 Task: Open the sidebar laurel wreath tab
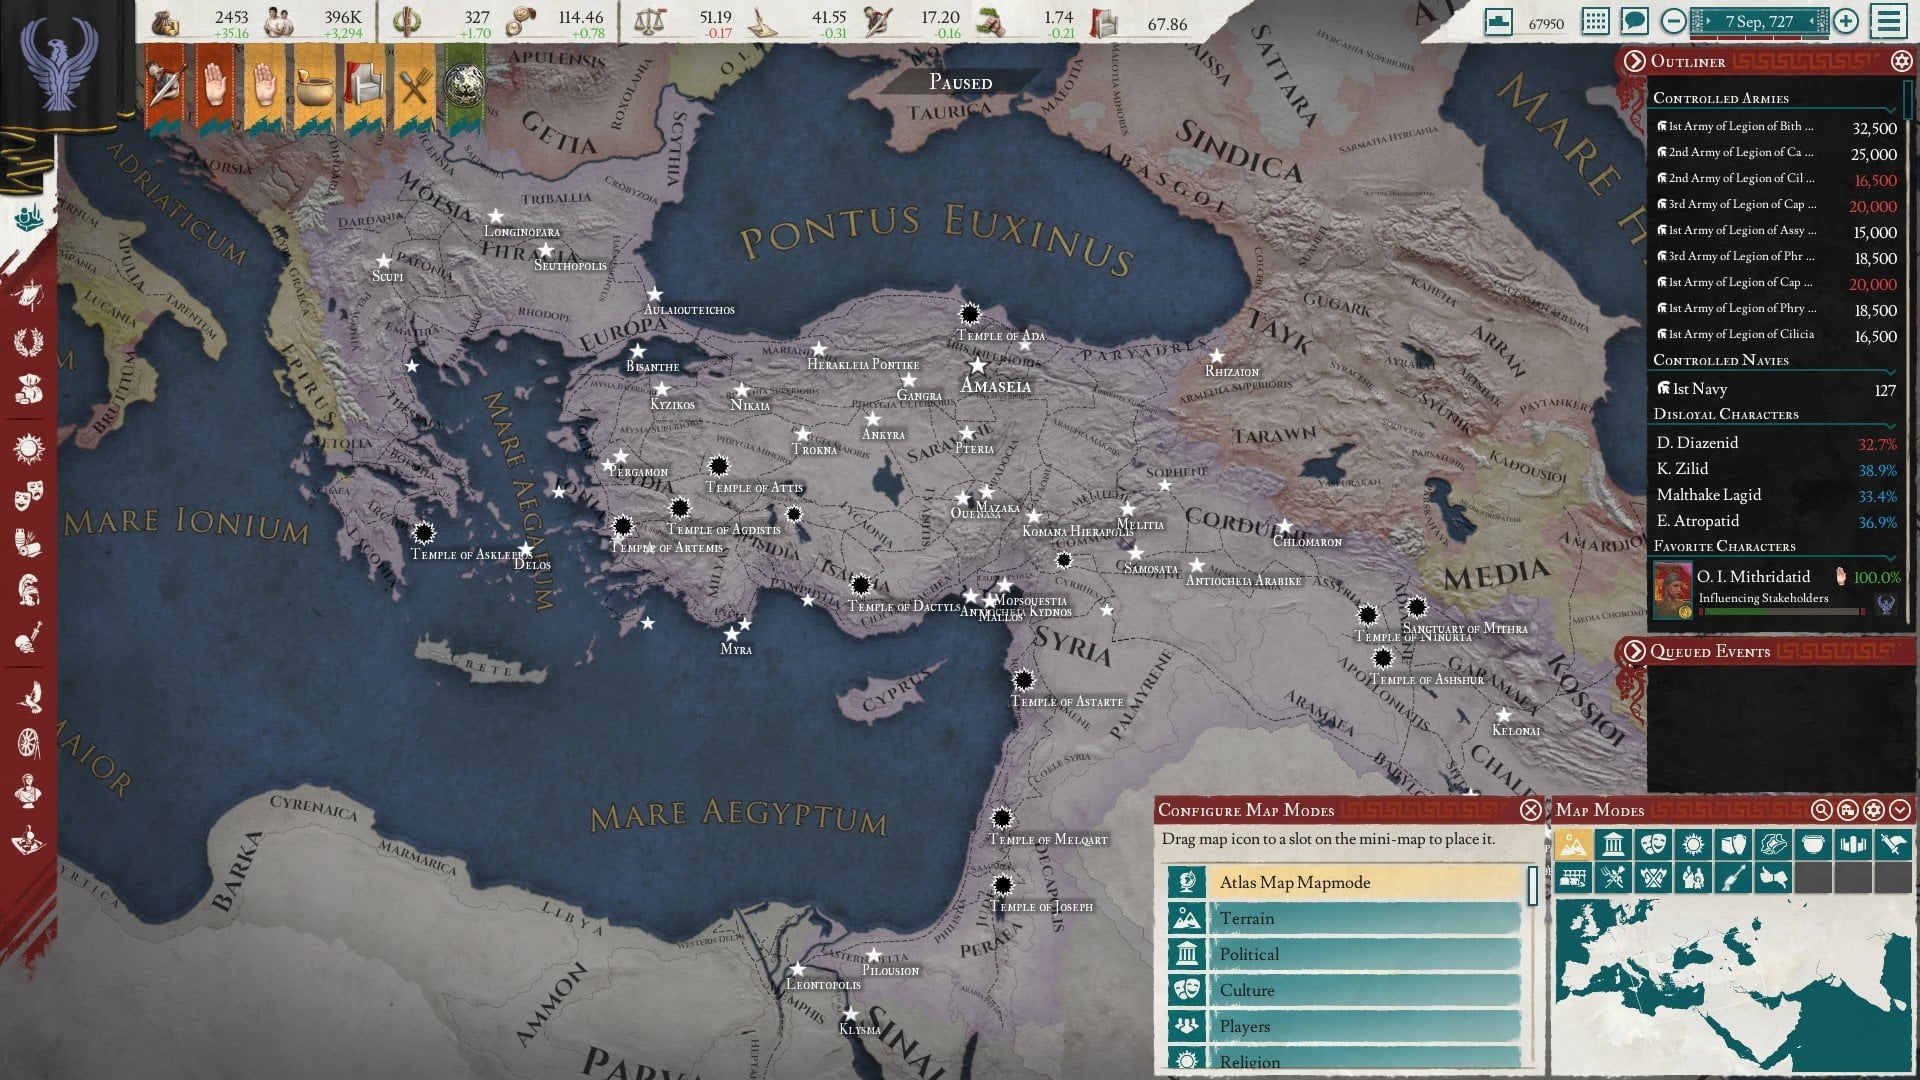29,342
